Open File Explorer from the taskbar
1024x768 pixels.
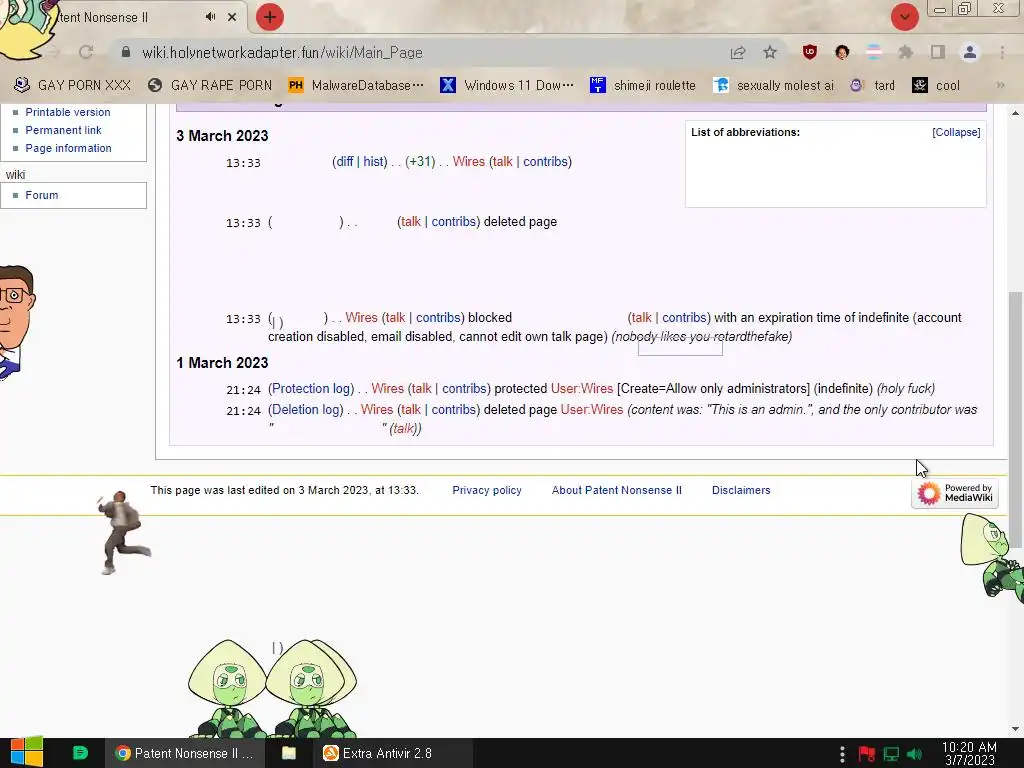[x=289, y=753]
